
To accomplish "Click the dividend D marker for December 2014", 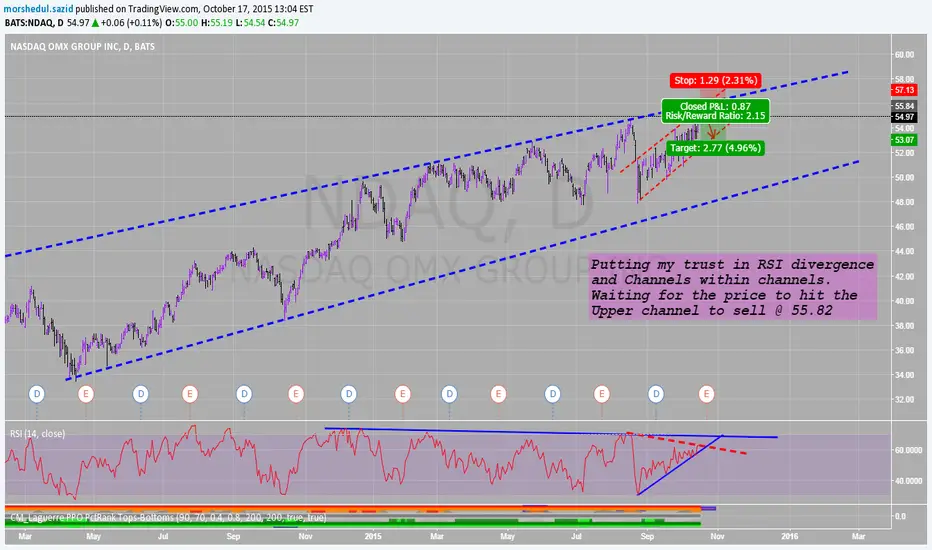I will 349,394.
